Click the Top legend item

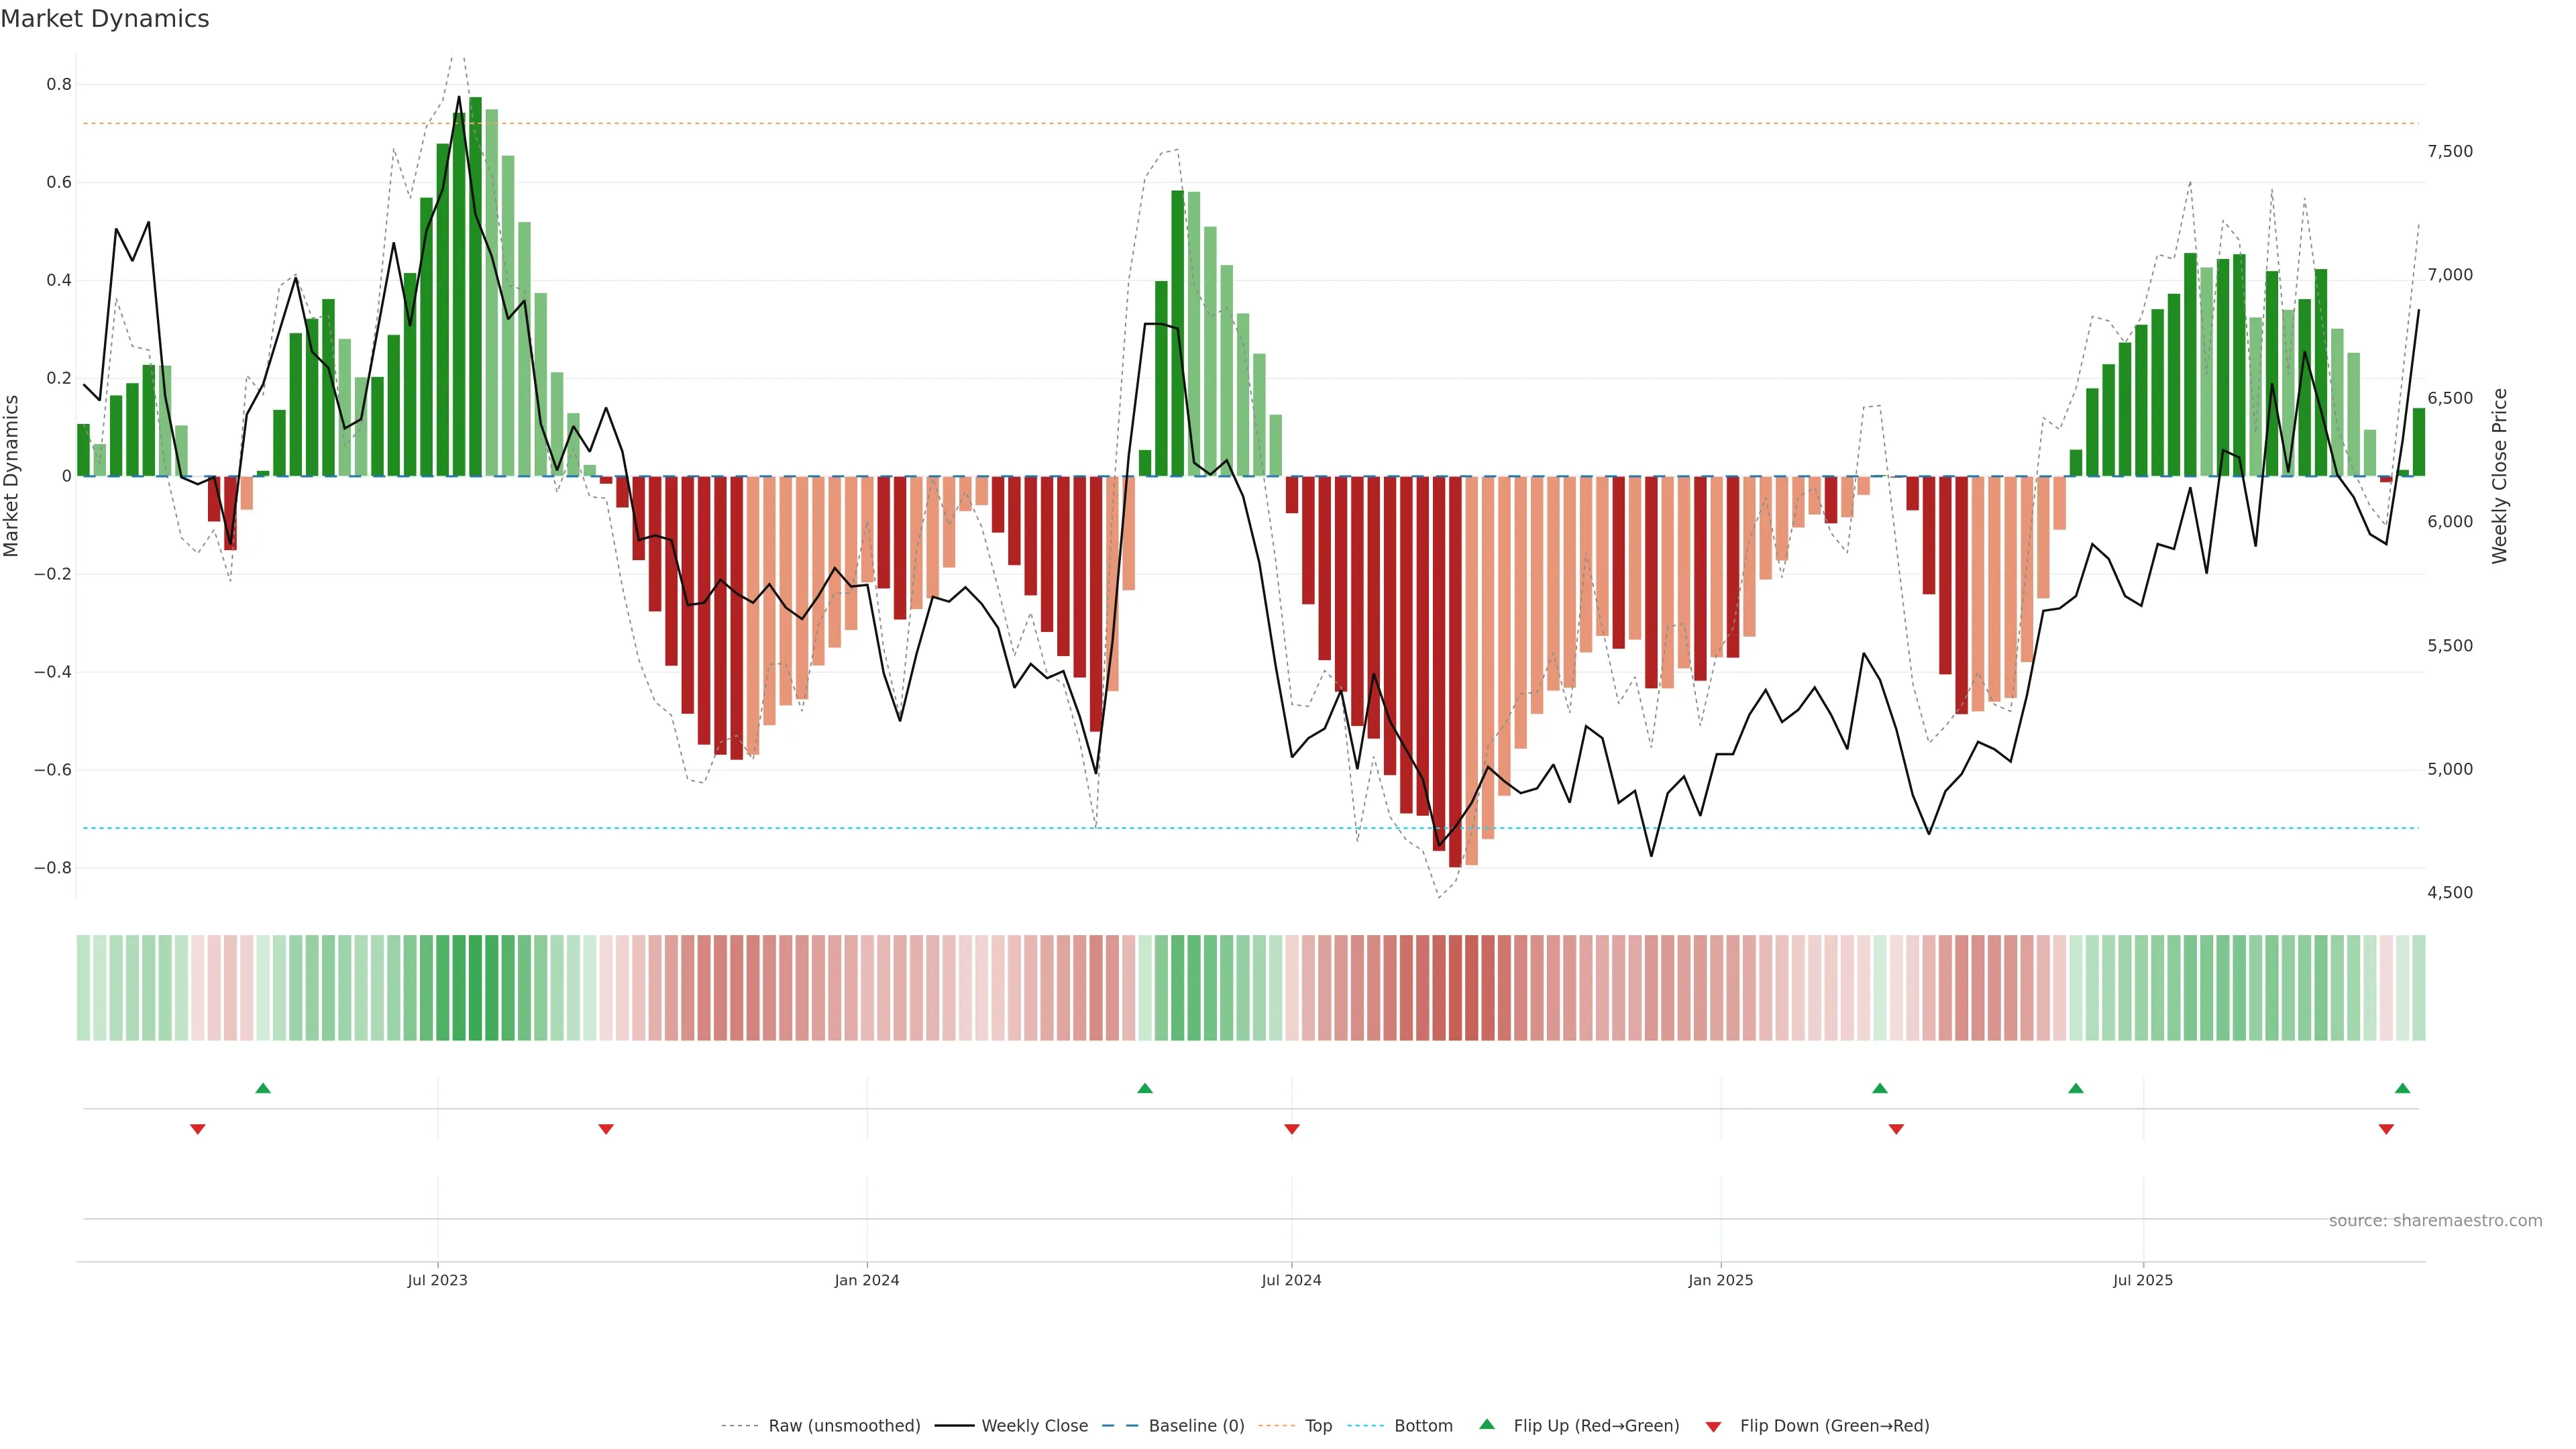pos(1318,1425)
